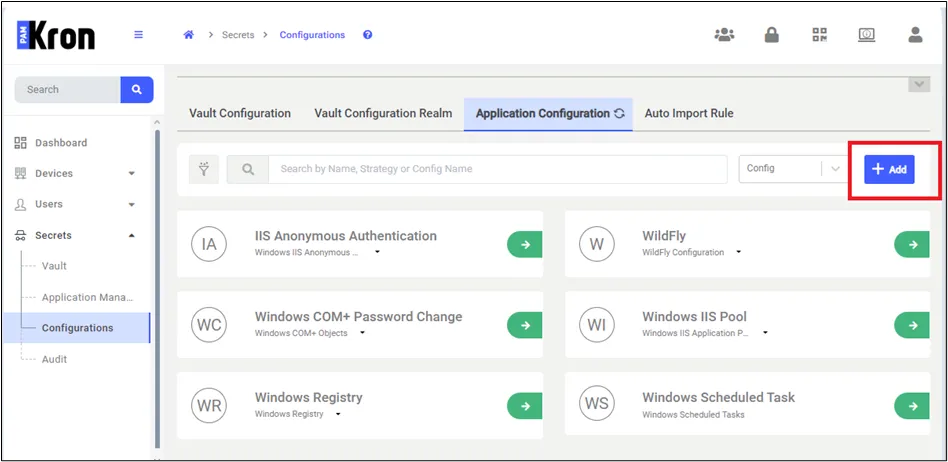Click the home icon in breadcrumb

point(188,35)
